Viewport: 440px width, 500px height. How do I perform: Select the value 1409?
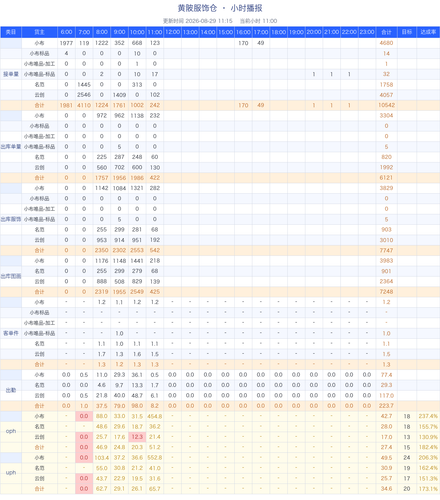(119, 95)
